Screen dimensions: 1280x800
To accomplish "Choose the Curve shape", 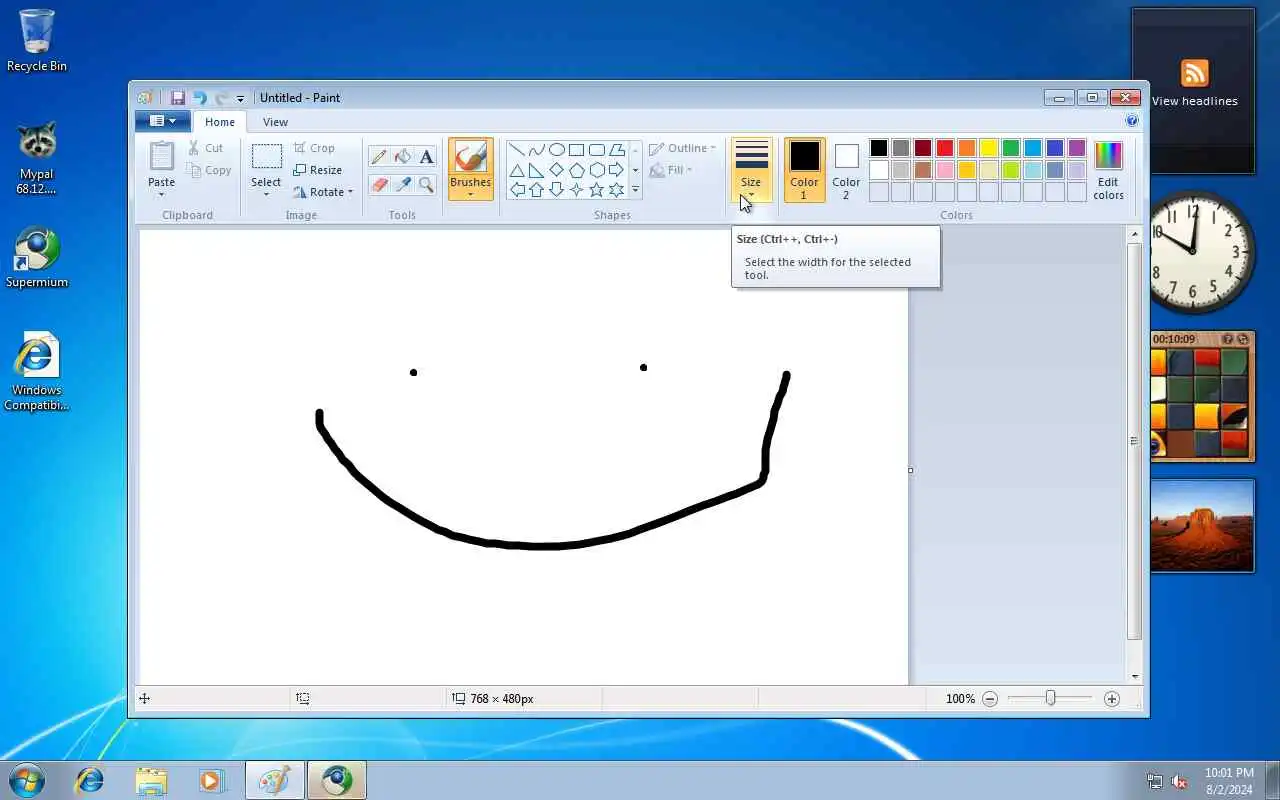I will pos(537,150).
